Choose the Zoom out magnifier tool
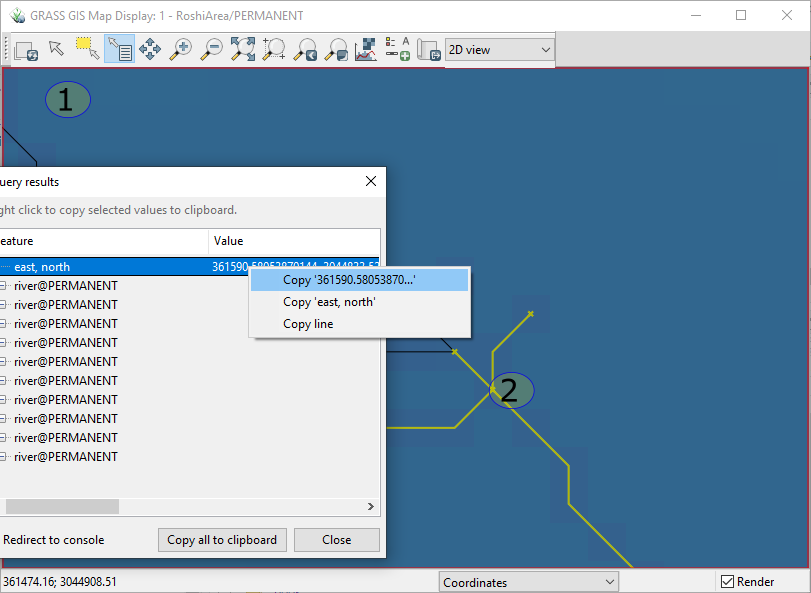The height and width of the screenshot is (593, 811). (x=212, y=49)
